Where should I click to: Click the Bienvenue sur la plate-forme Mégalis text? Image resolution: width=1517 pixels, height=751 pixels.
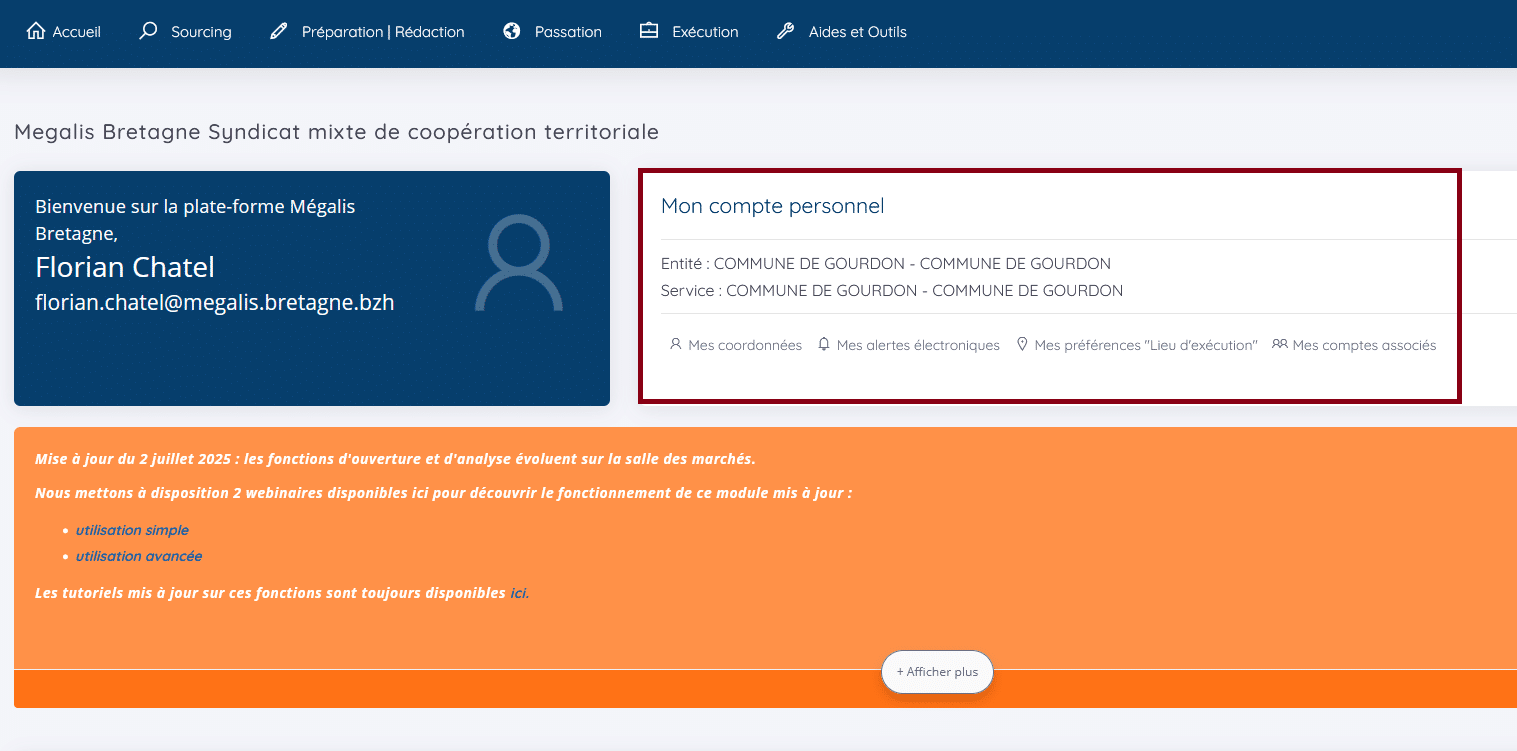click(195, 220)
